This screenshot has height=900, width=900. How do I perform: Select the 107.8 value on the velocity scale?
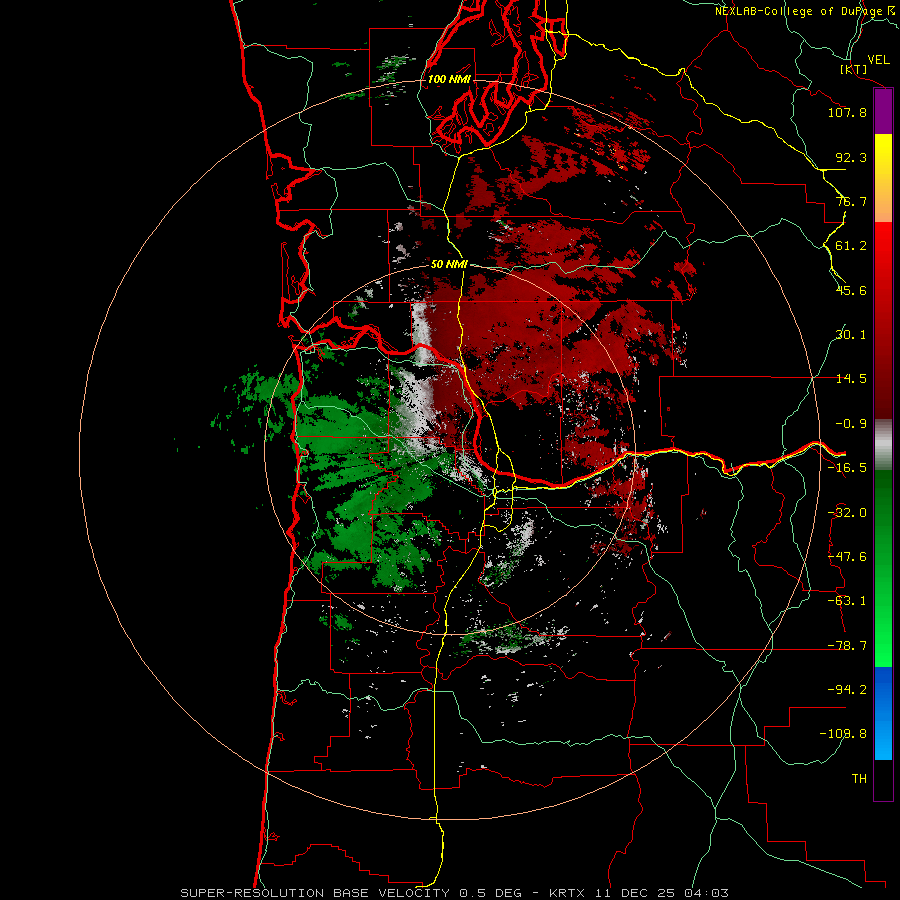[847, 112]
